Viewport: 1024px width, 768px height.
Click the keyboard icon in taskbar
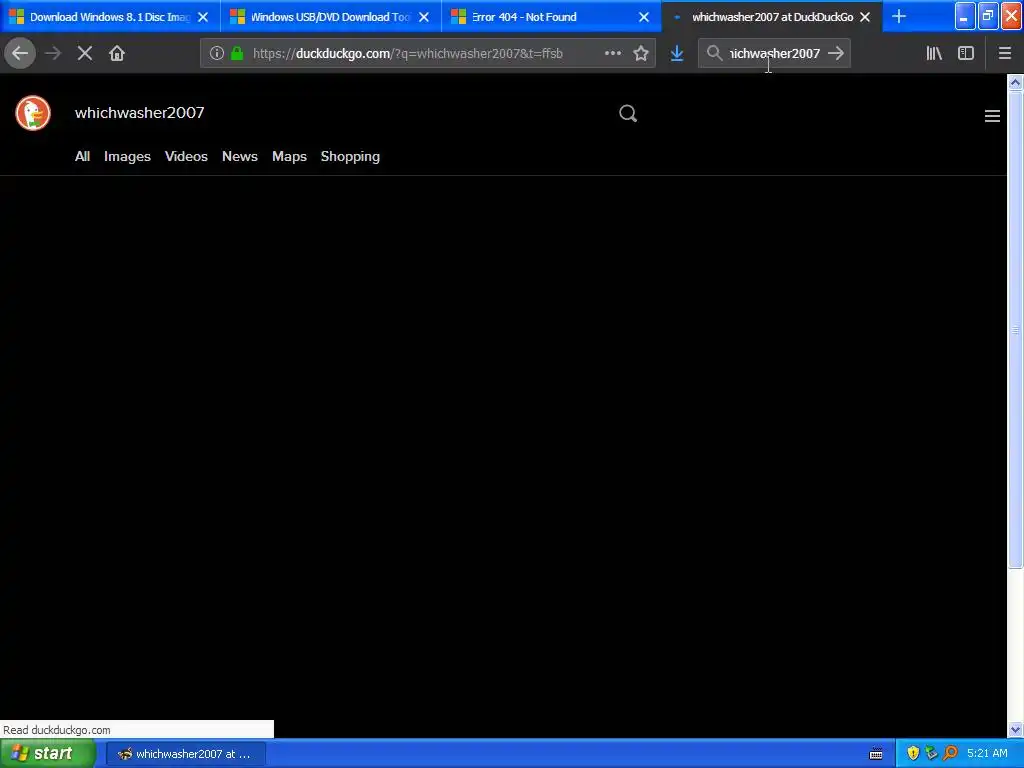876,754
